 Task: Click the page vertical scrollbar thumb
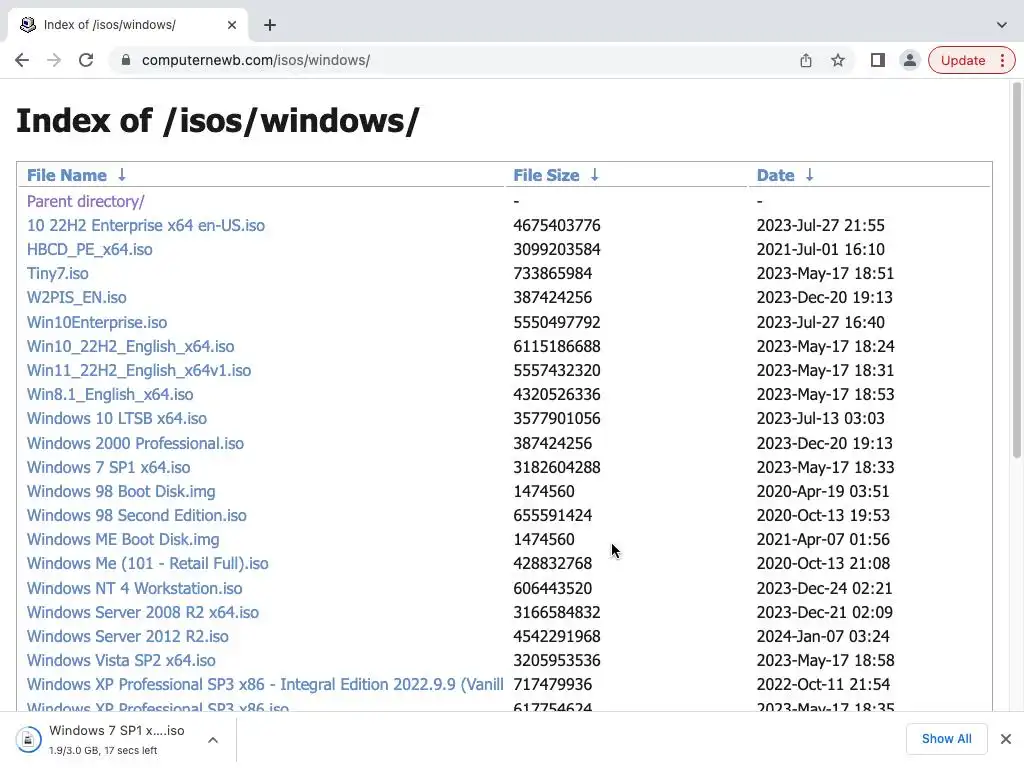pyautogui.click(x=1016, y=269)
